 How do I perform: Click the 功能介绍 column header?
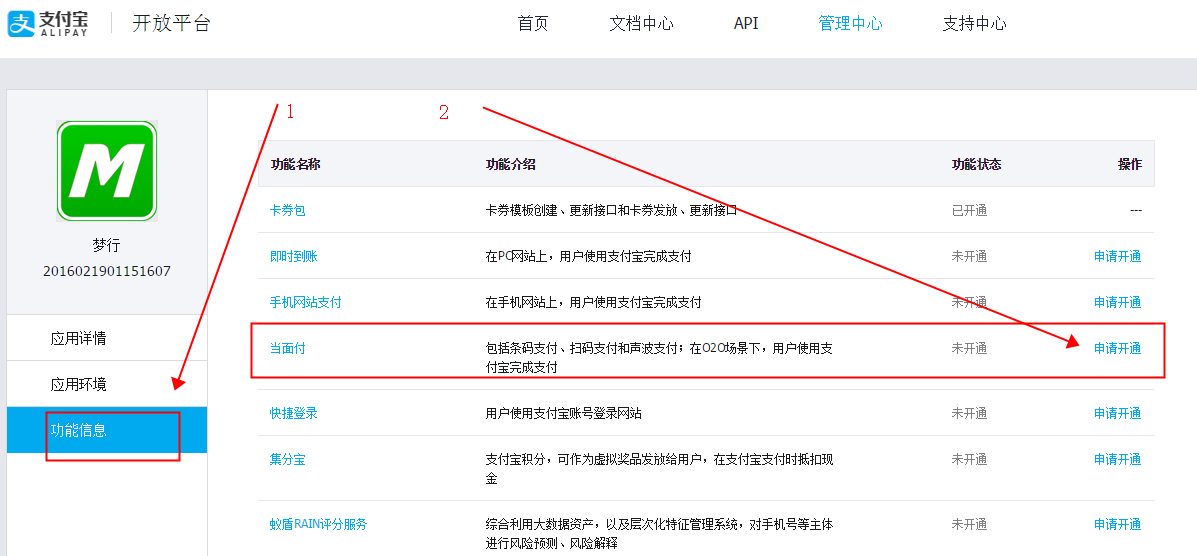click(511, 164)
